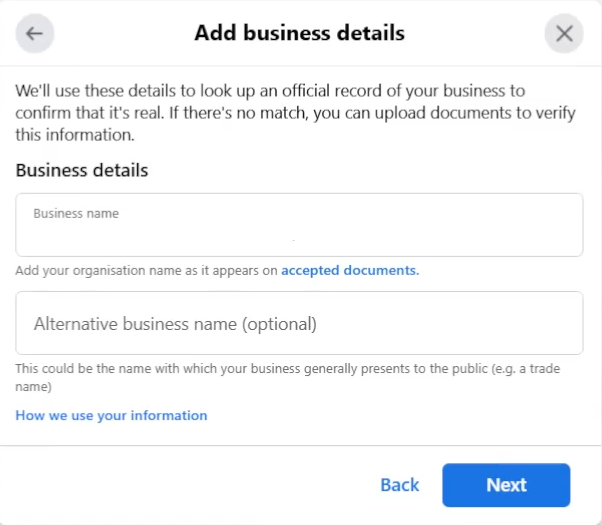Click the small Business name label
The height and width of the screenshot is (525, 602).
point(76,213)
